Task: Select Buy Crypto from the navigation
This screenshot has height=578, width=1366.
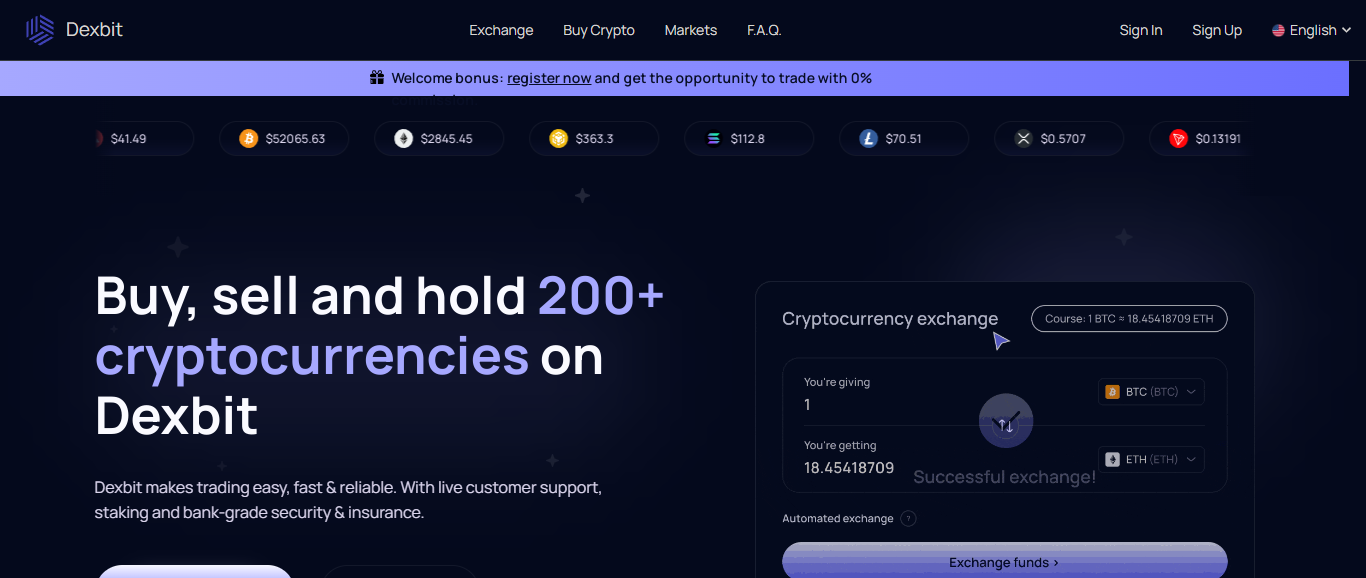Action: click(x=598, y=29)
